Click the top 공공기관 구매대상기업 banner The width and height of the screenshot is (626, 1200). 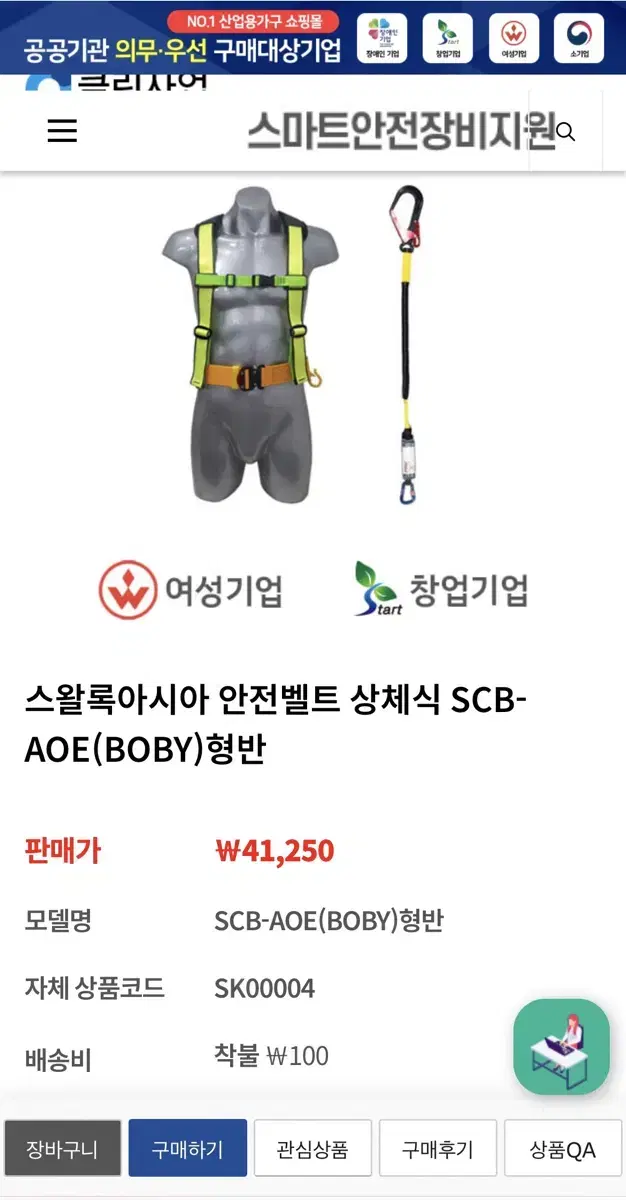313,37
